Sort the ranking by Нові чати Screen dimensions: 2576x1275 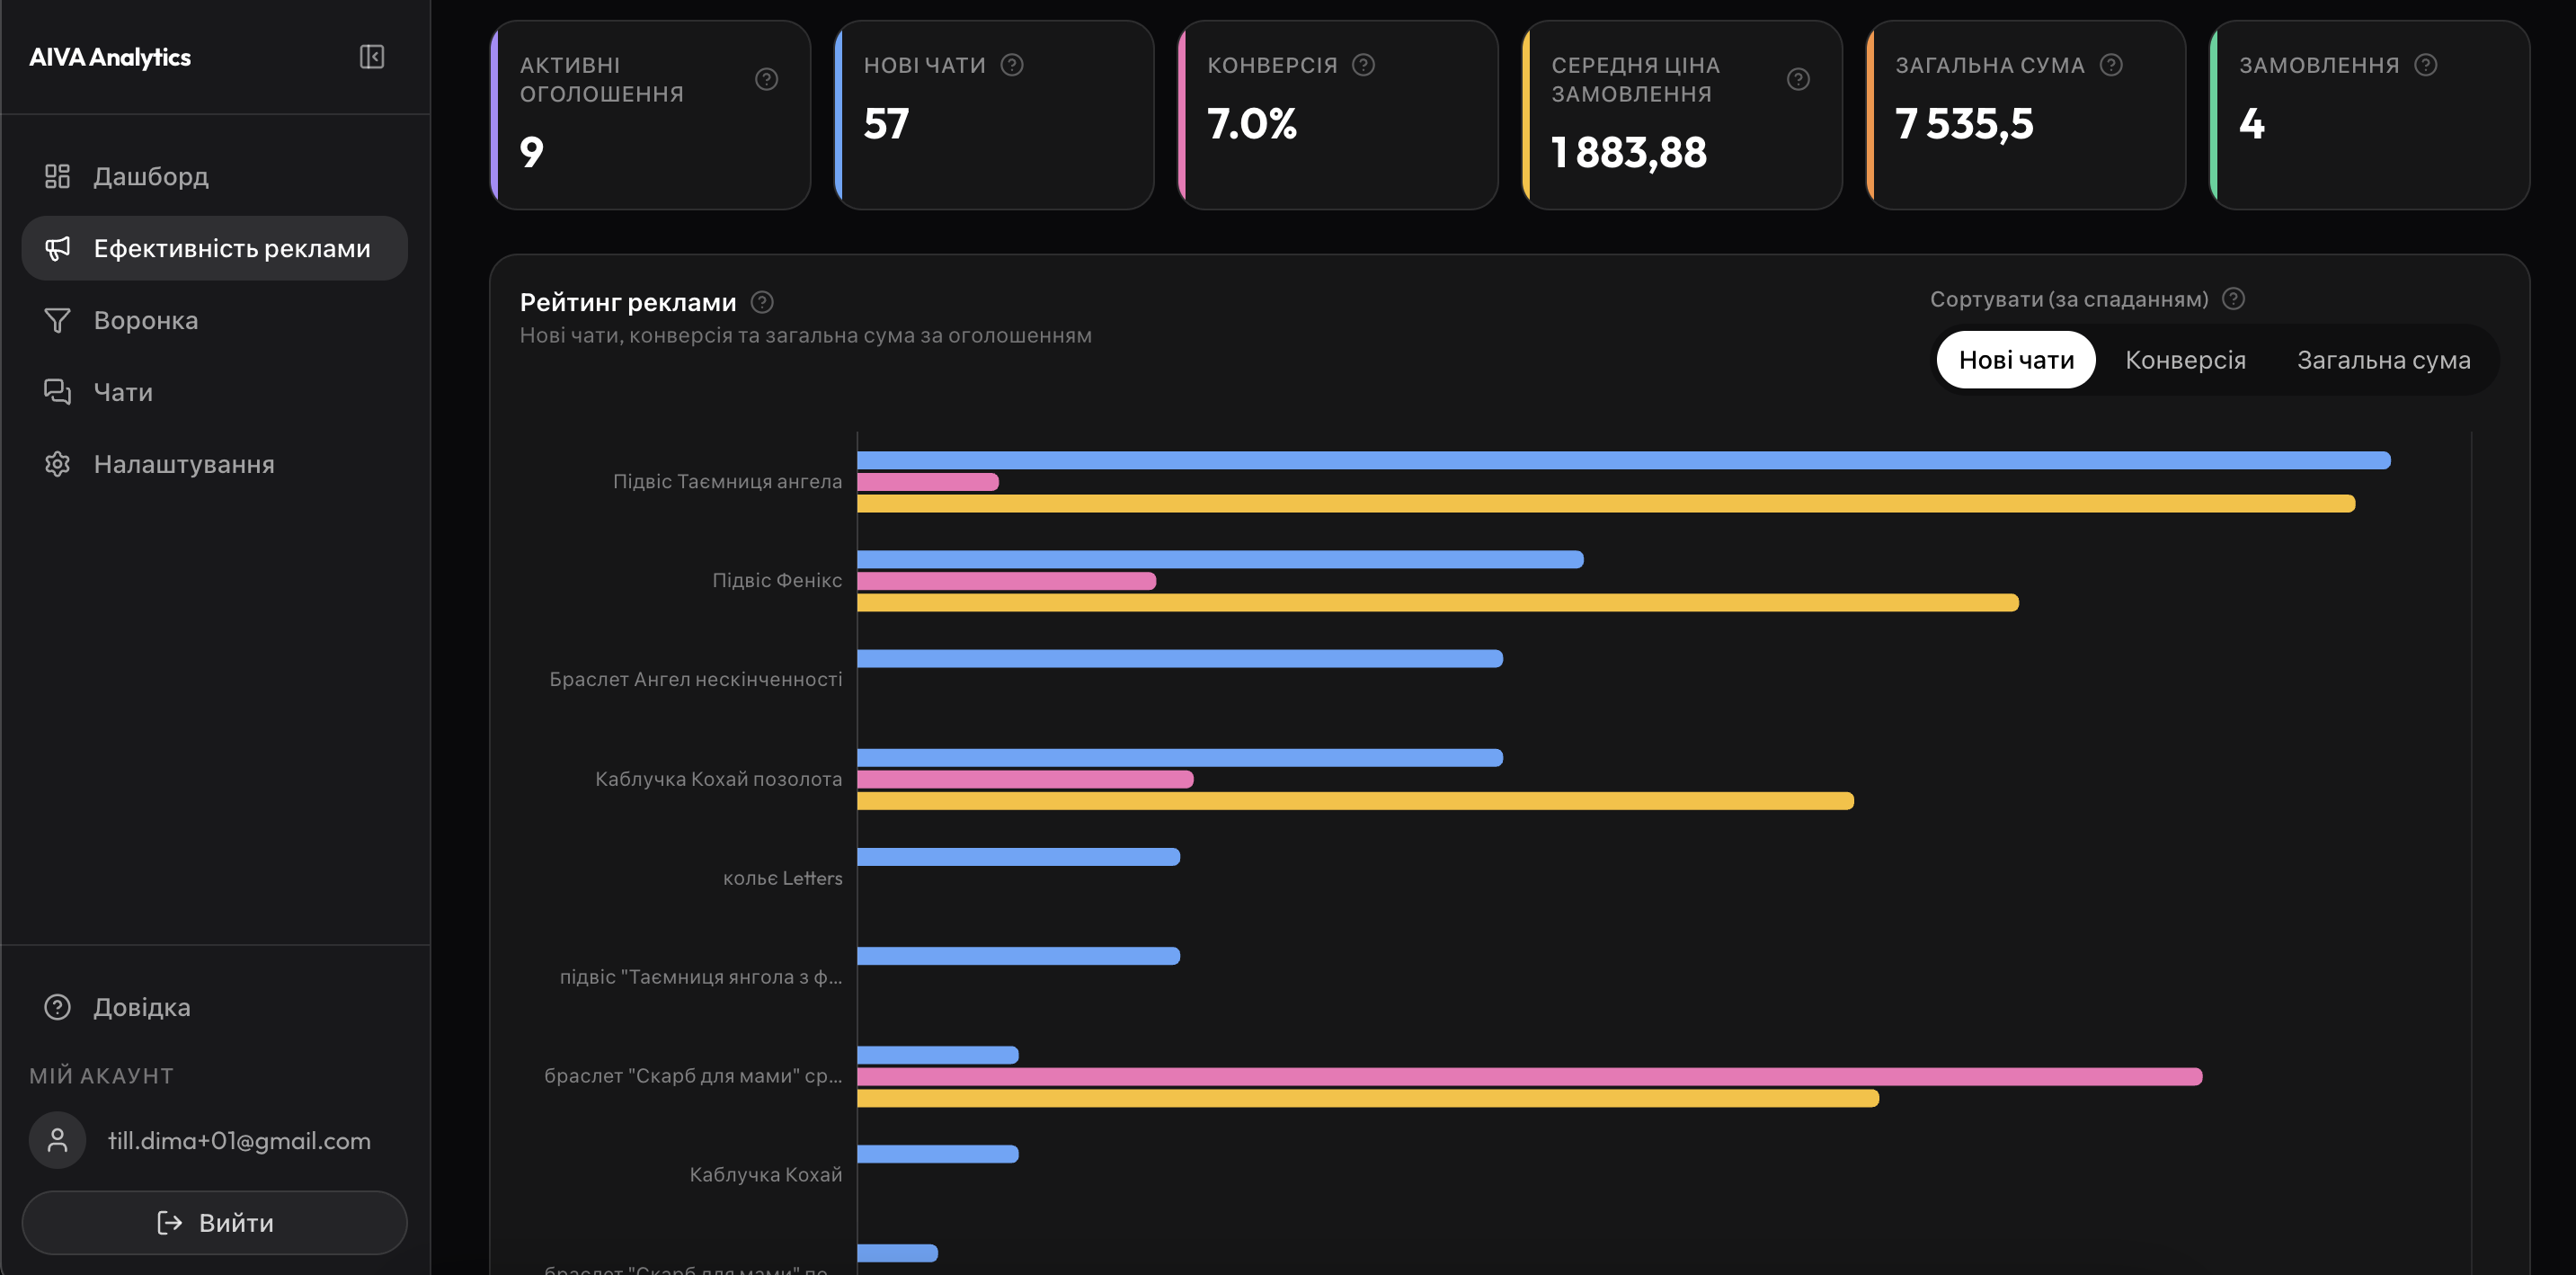click(2016, 360)
